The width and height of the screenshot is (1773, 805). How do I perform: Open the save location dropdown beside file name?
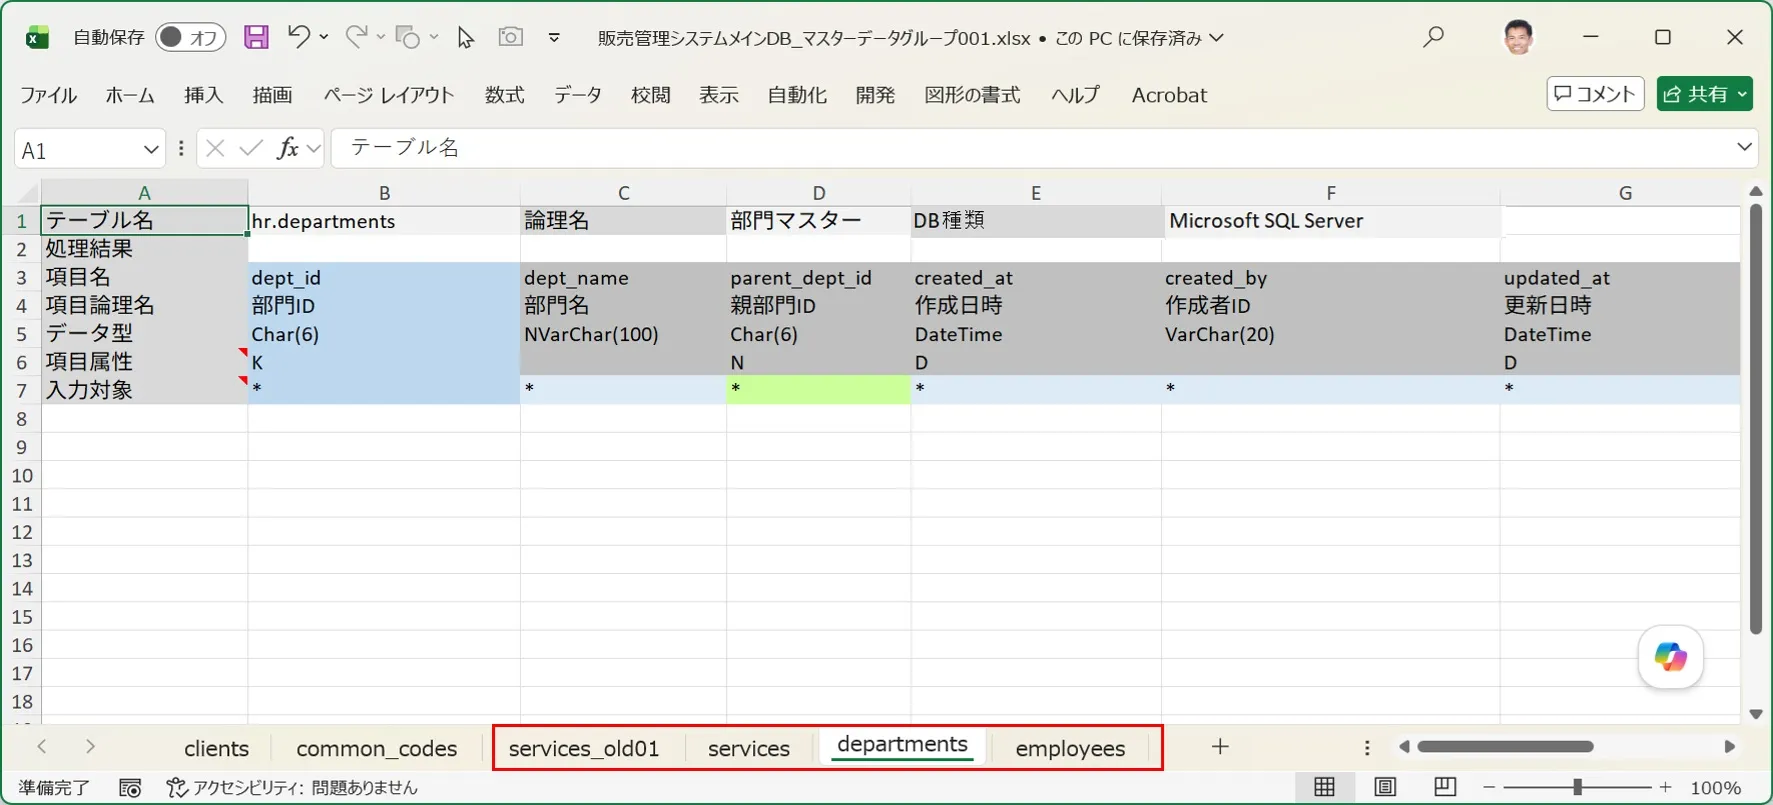(1217, 38)
